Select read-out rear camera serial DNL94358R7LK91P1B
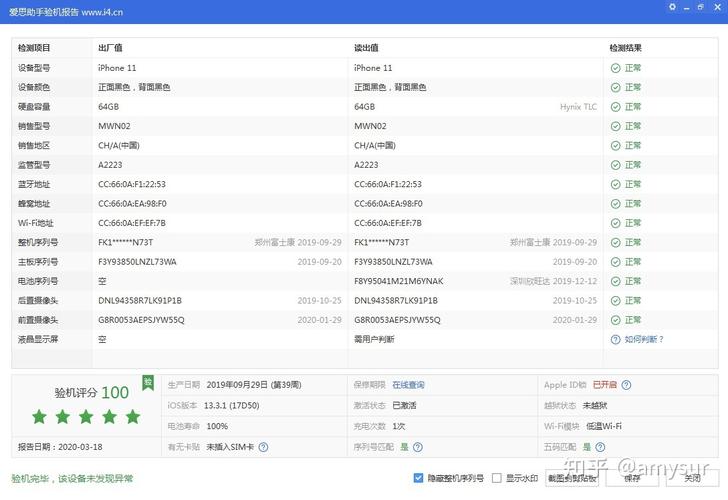Viewport: 728px width, 500px height. point(396,301)
